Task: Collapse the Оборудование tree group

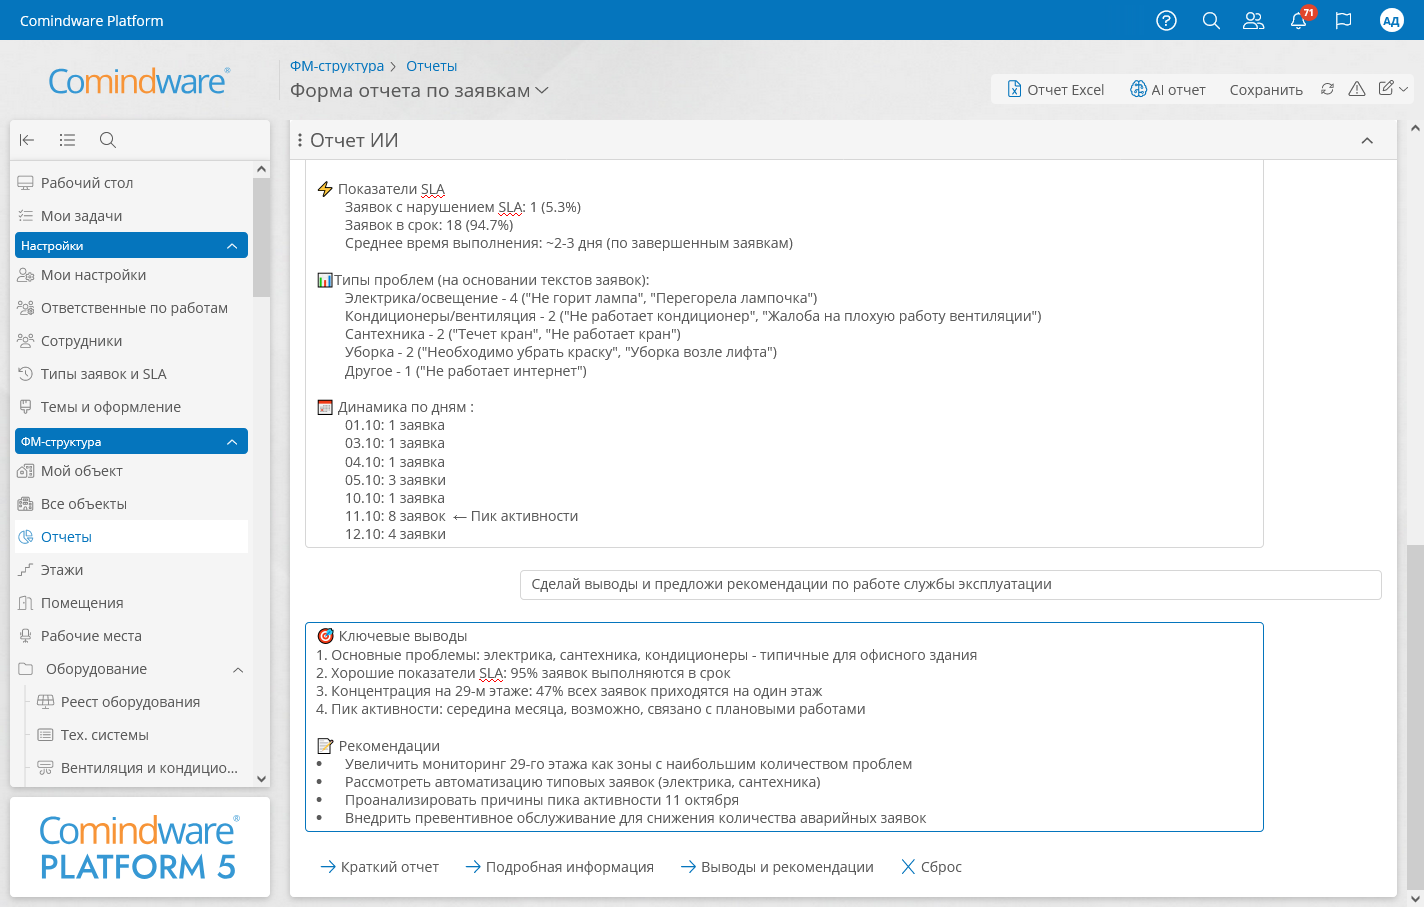Action: (238, 670)
